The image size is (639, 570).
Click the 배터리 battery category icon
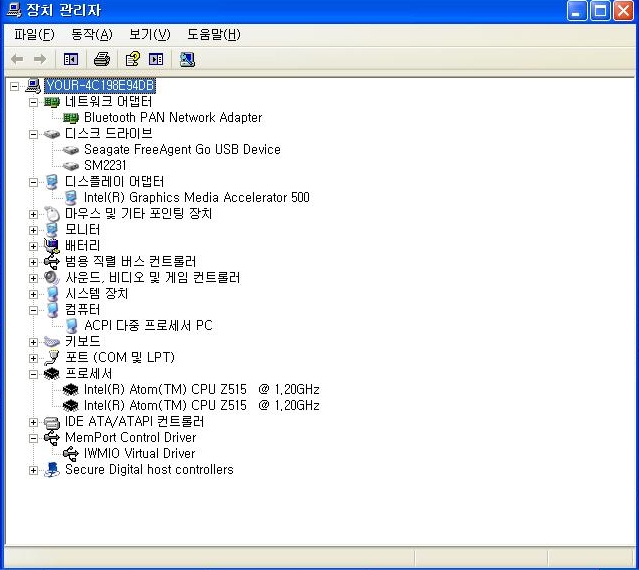[52, 246]
